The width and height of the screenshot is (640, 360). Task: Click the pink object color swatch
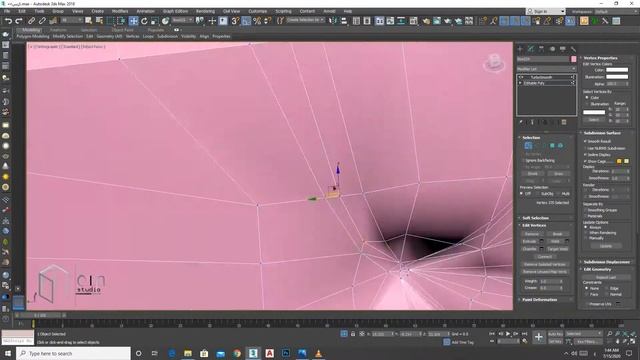pos(573,59)
